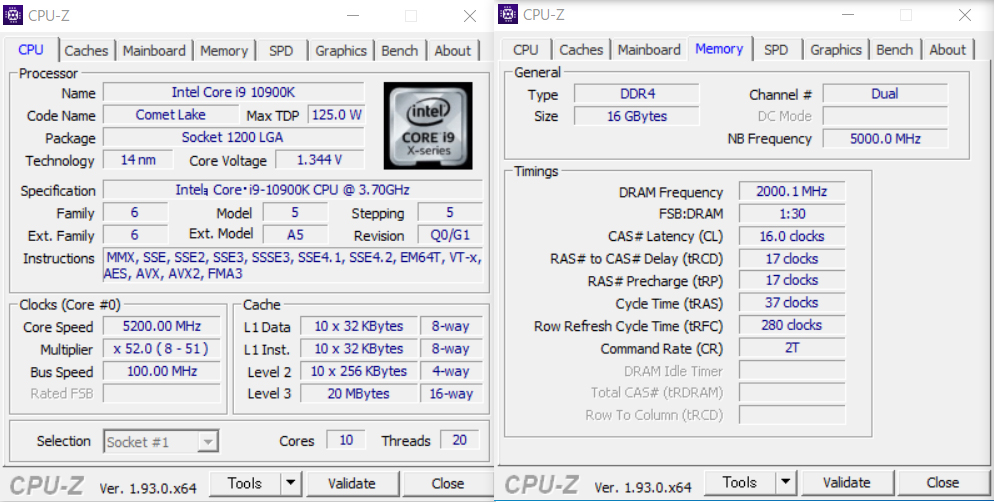
Task: Click Core Speed value 5200.00 MHz
Action: (162, 326)
